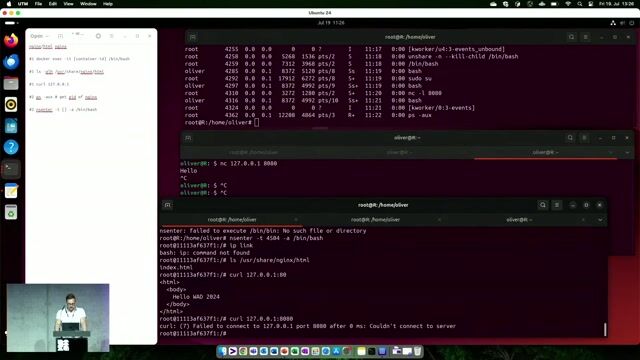This screenshot has width=640, height=360.
Task: Open the hamburger menu of the front terminal
Action: pos(557,205)
